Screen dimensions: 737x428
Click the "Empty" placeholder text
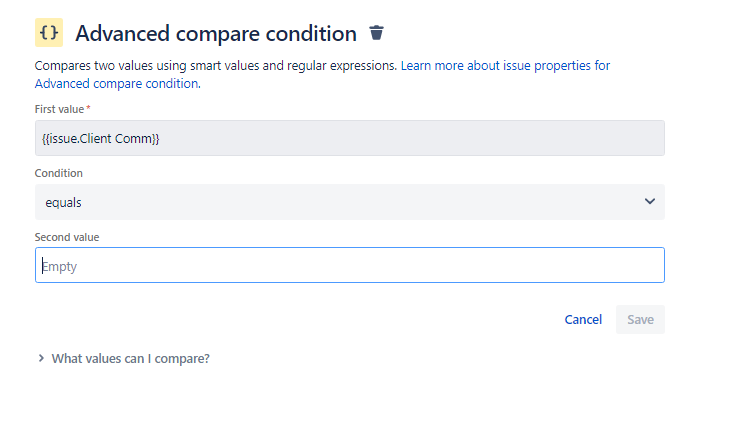[59, 266]
